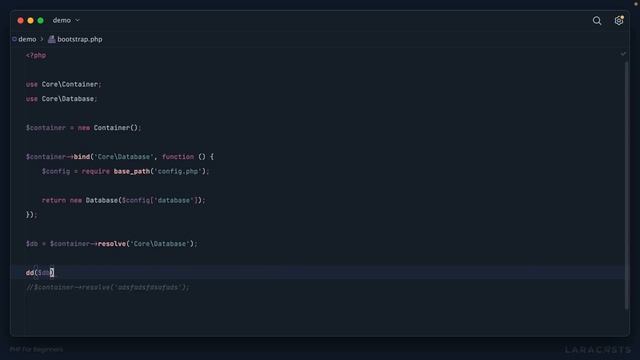Click the editor vertical scrollbar
The width and height of the screenshot is (640, 360).
click(627, 186)
